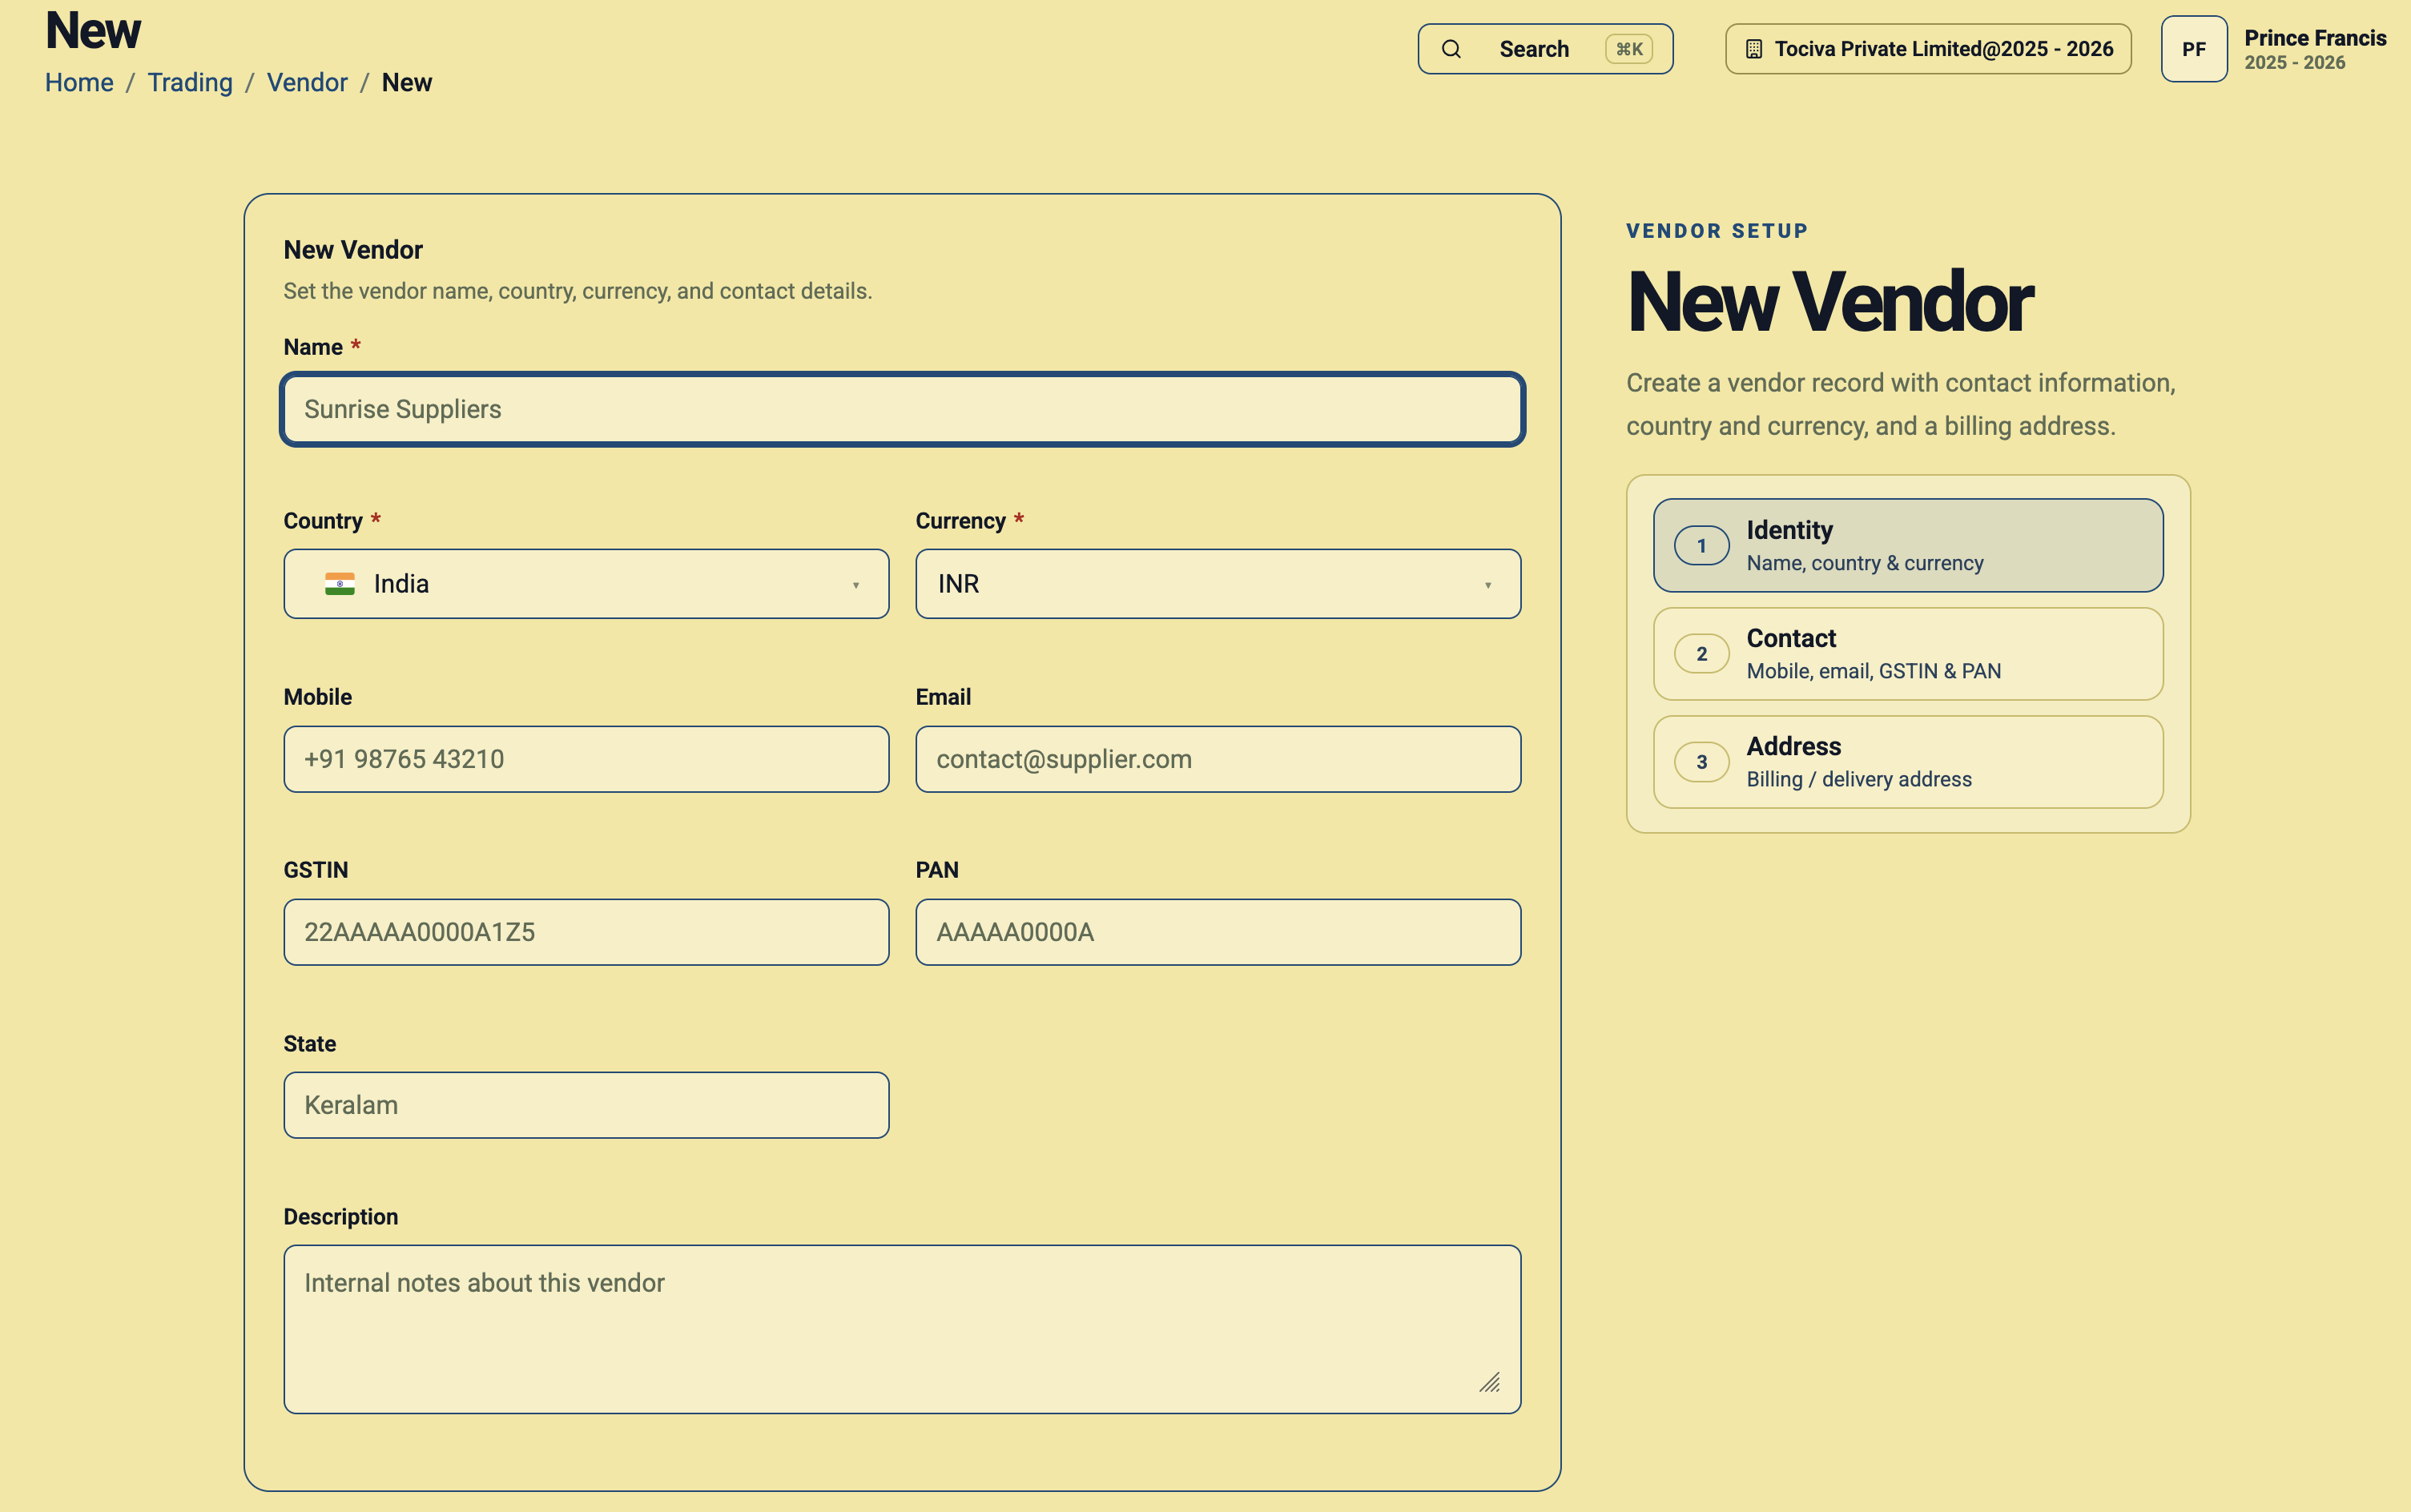Image resolution: width=2411 pixels, height=1512 pixels.
Task: Click the Description textarea resize handle
Action: coord(1490,1382)
